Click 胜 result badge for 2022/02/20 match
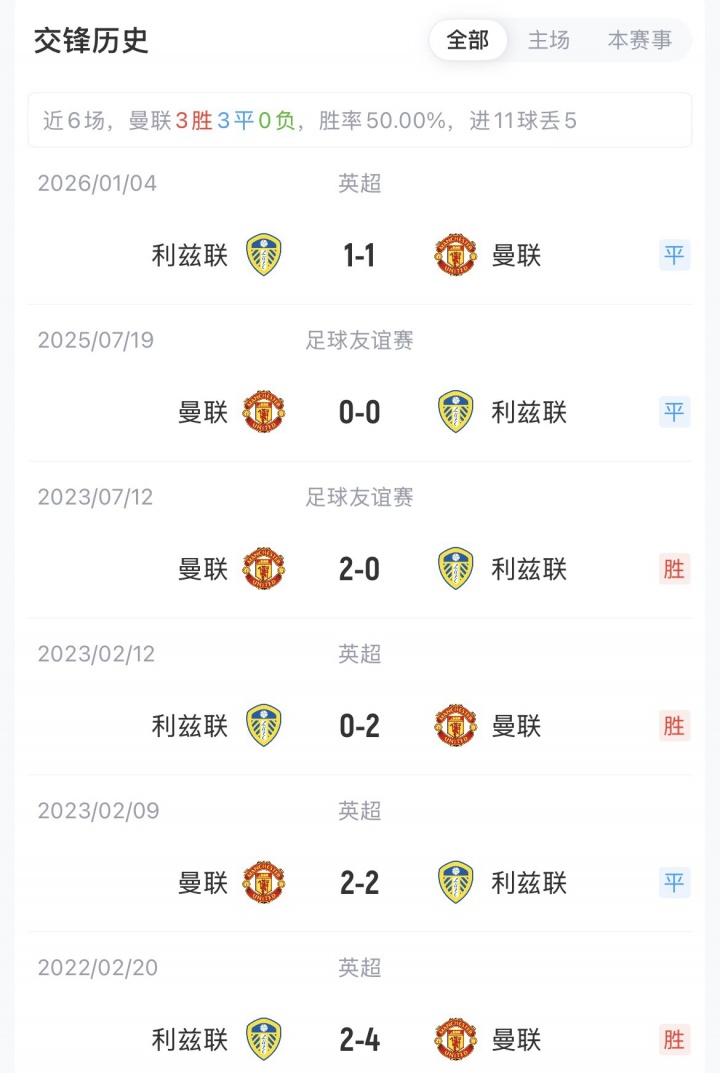This screenshot has width=720, height=1073. (674, 1040)
